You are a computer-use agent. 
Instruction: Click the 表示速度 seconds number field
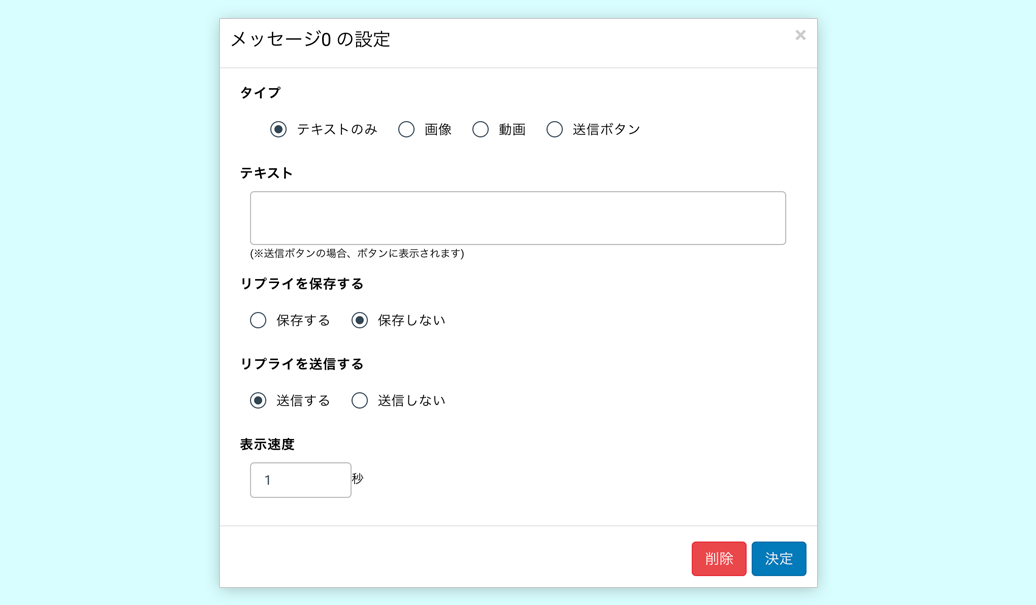[x=300, y=480]
